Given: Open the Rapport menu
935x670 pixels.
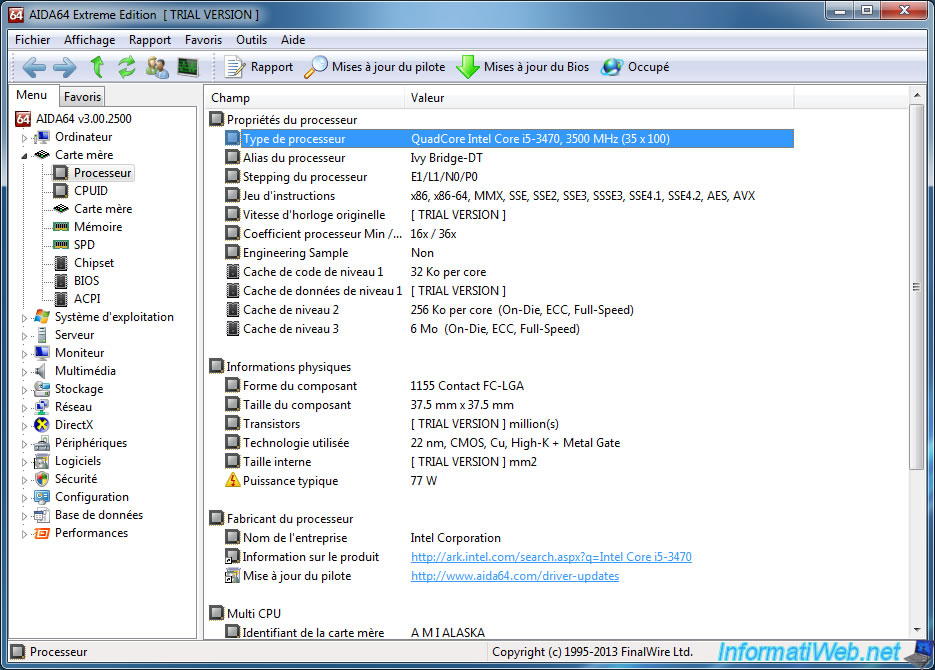Looking at the screenshot, I should click(150, 40).
